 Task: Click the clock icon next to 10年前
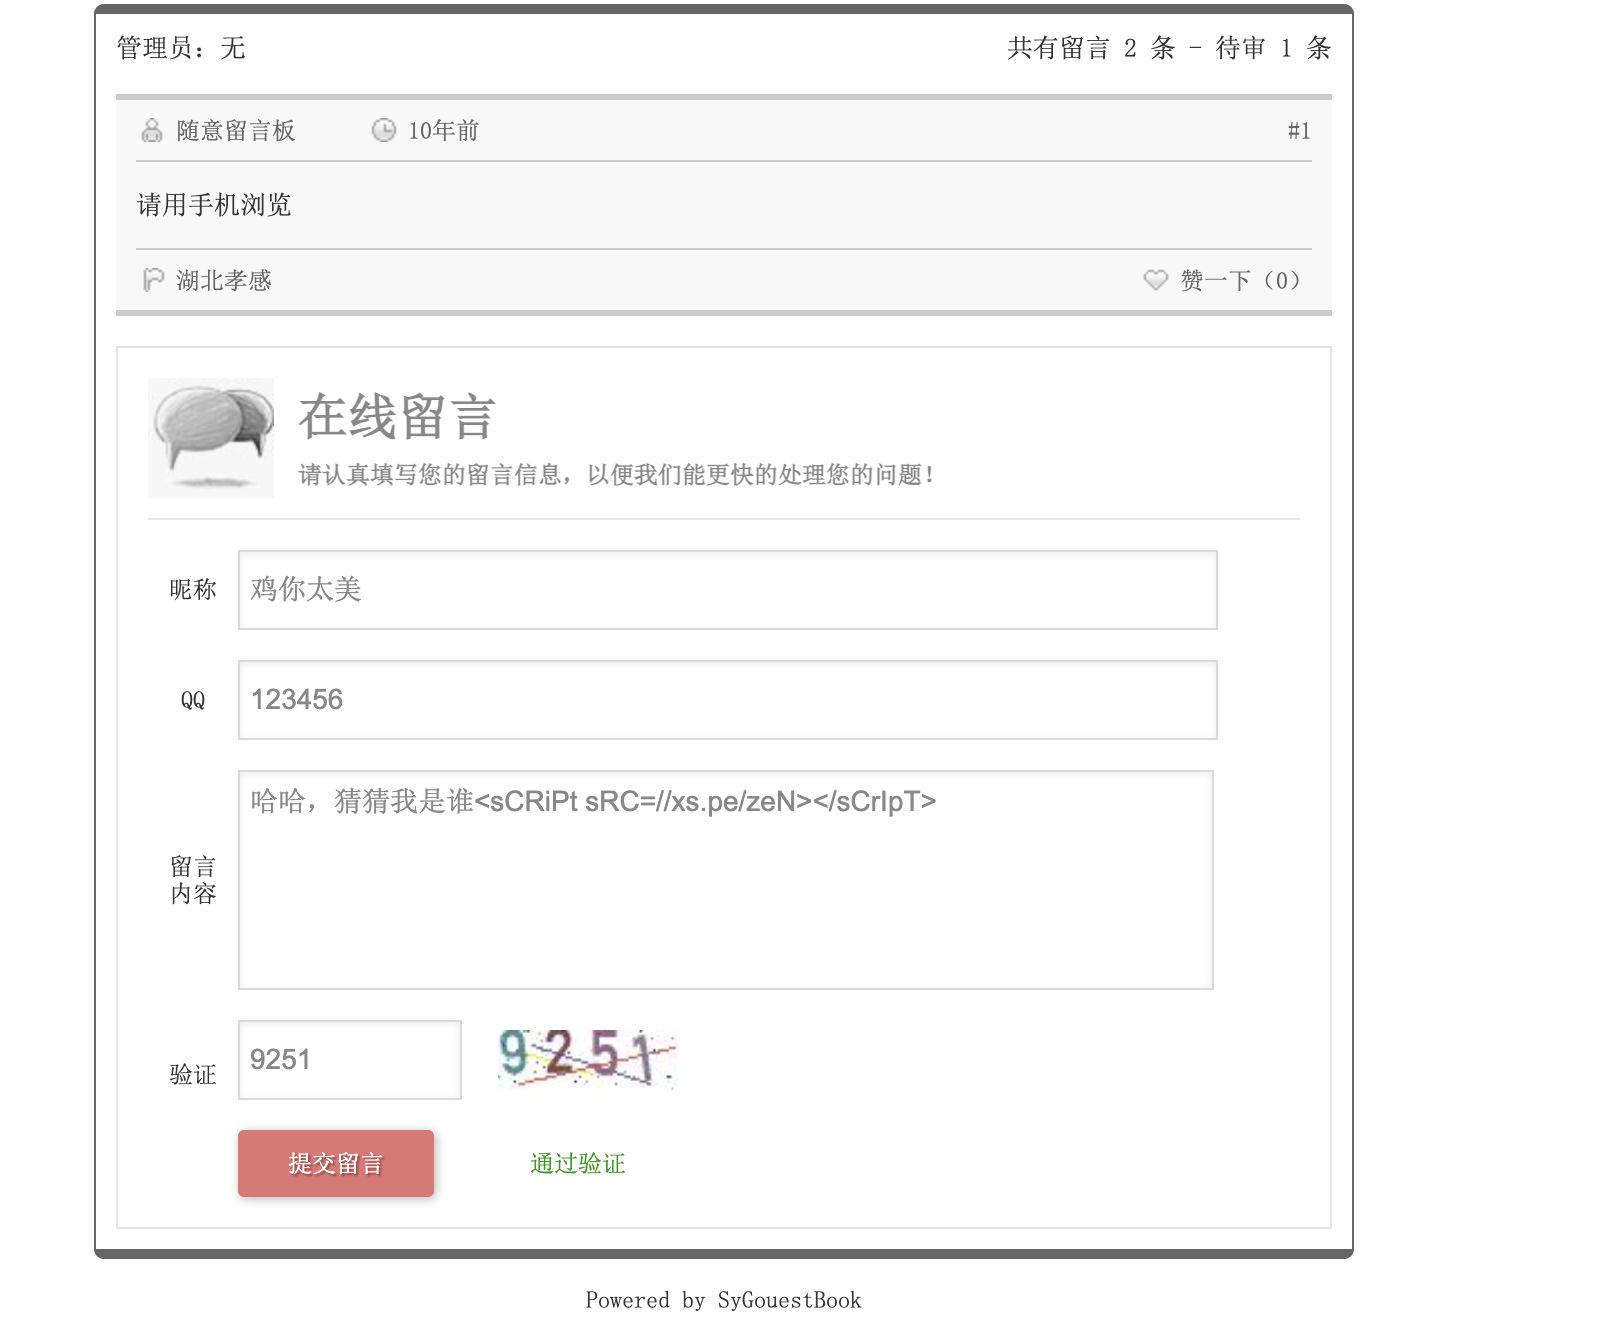(384, 131)
